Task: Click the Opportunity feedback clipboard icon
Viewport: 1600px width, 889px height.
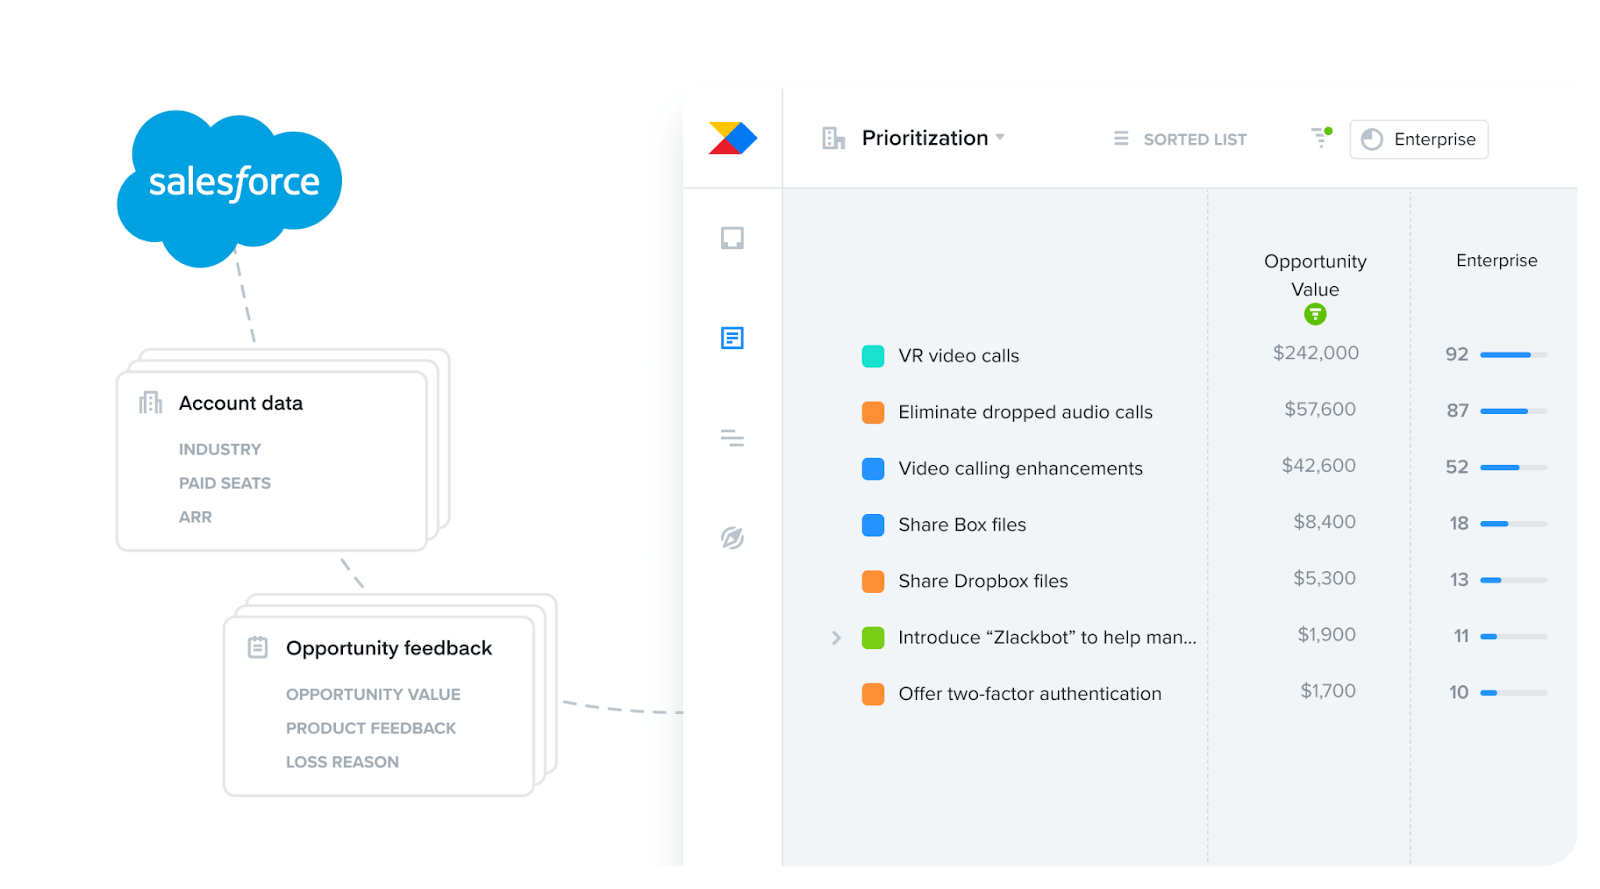Action: click(258, 647)
